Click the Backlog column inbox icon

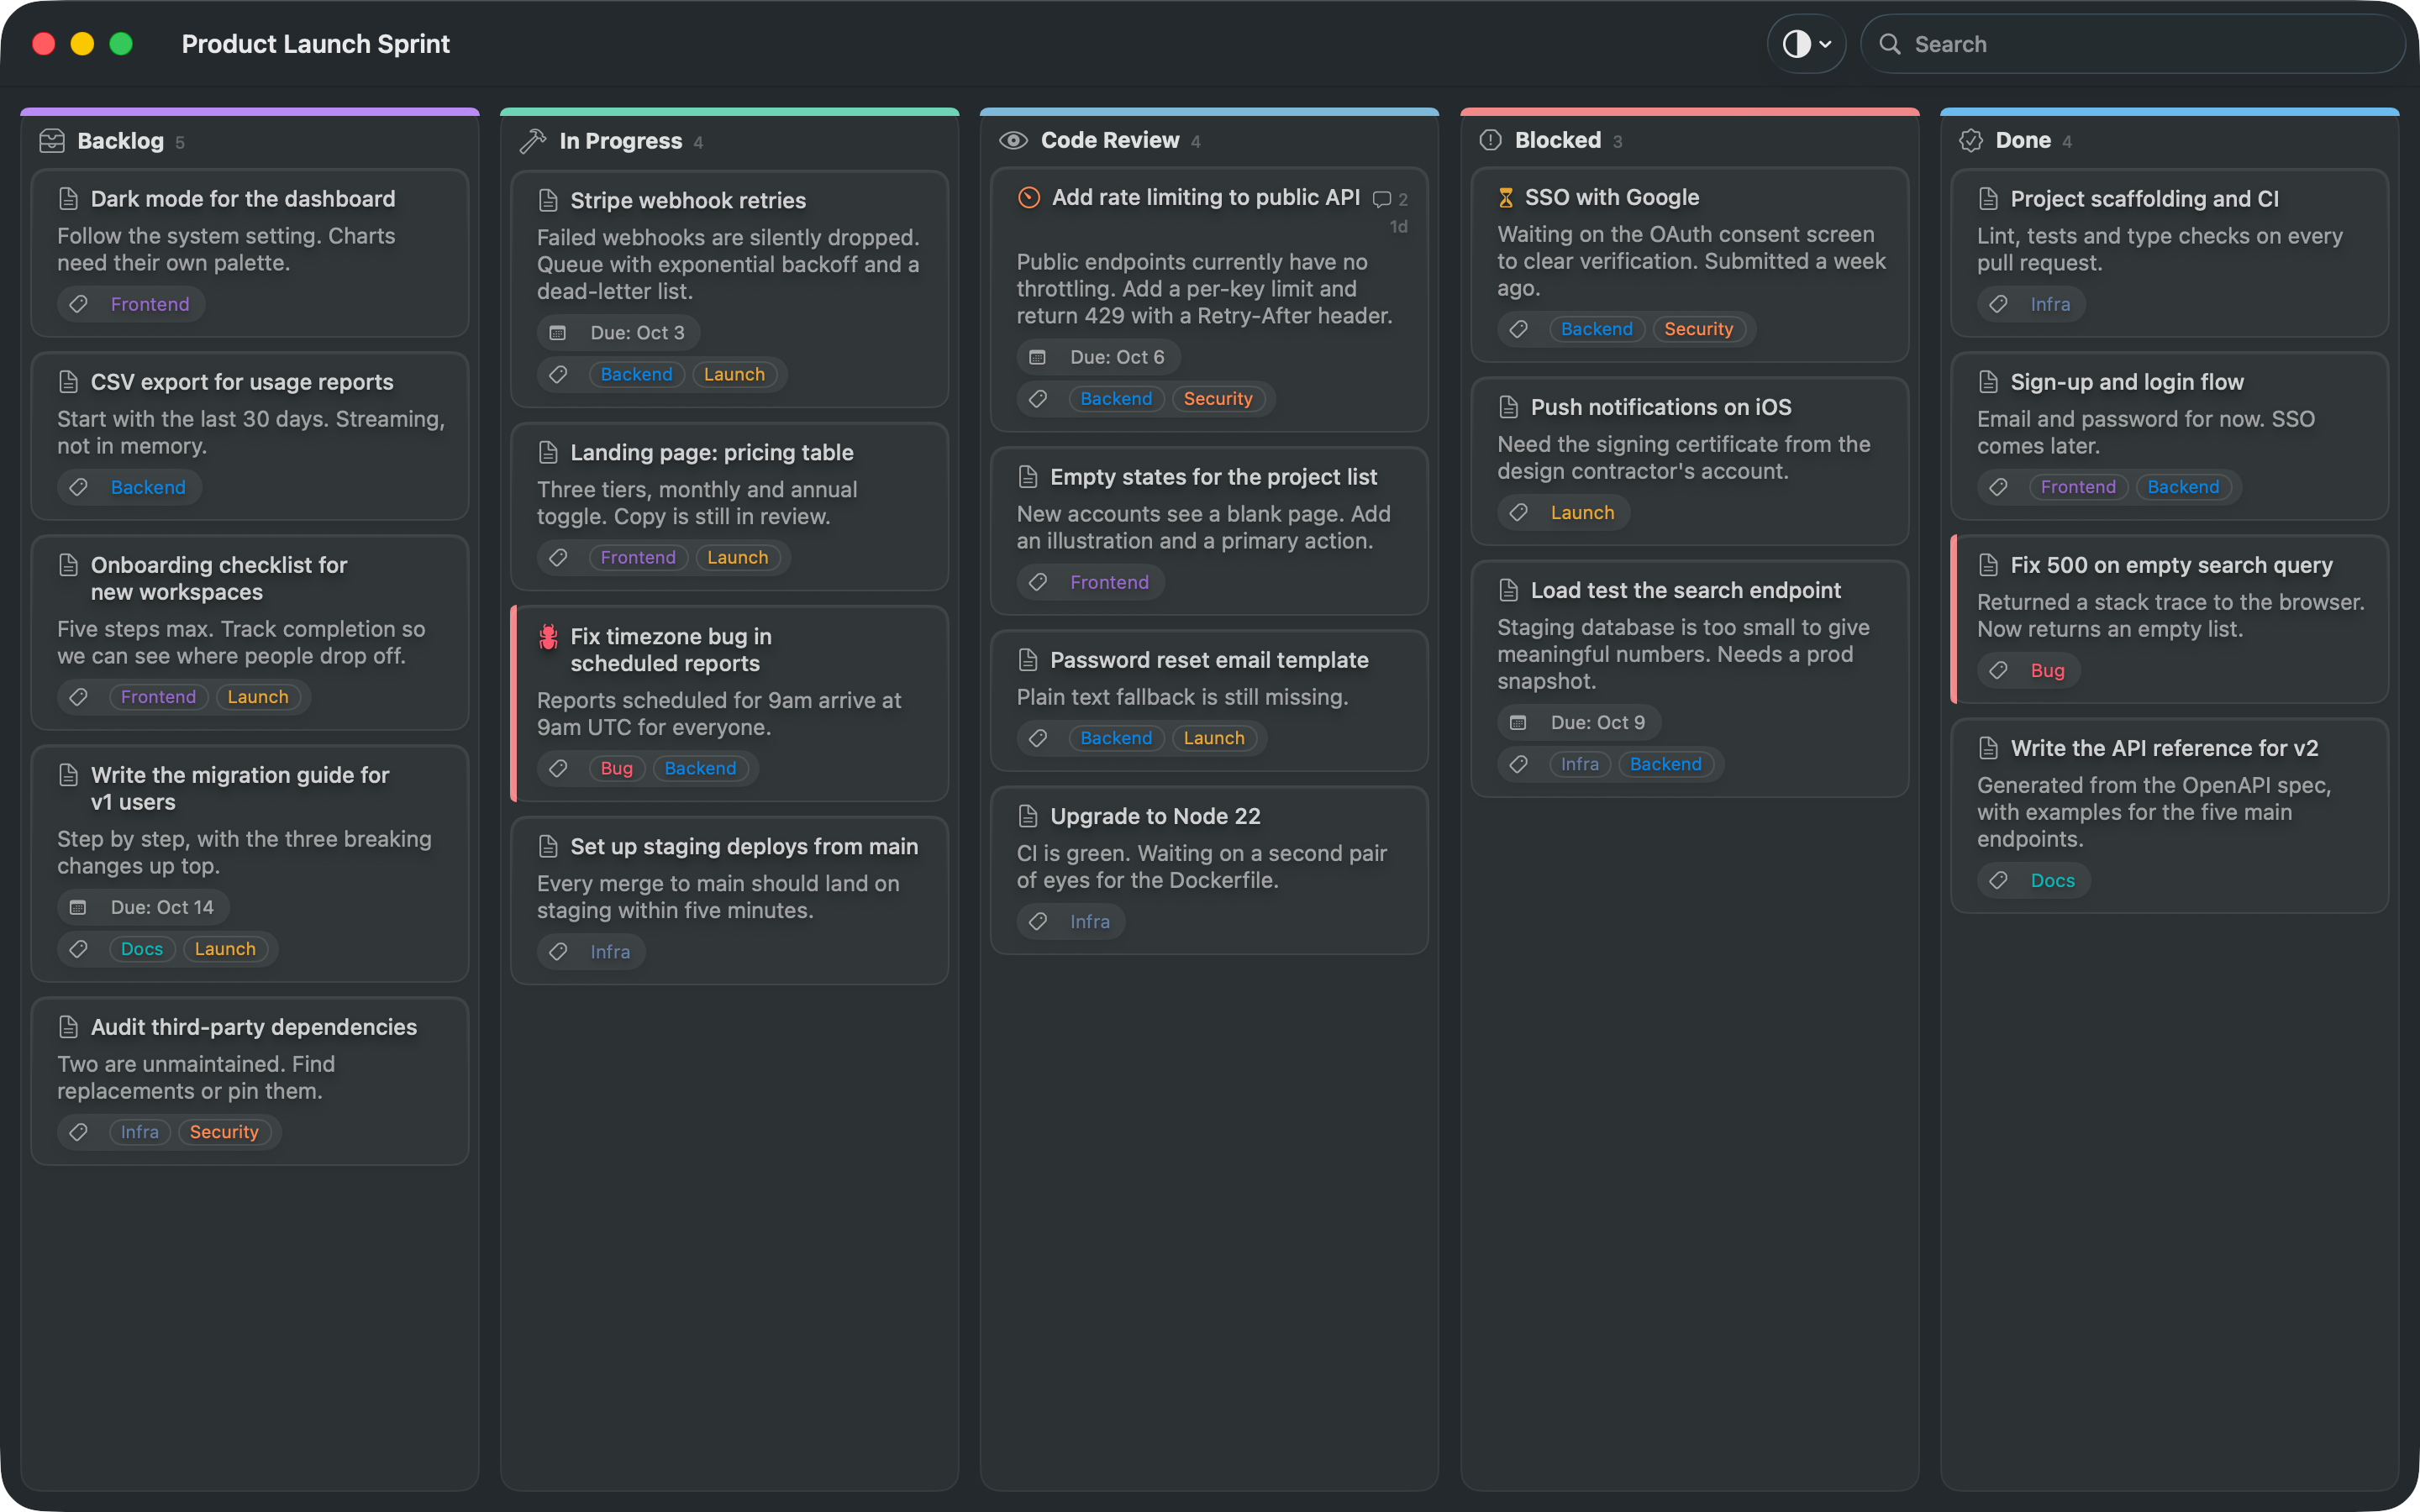click(x=52, y=141)
